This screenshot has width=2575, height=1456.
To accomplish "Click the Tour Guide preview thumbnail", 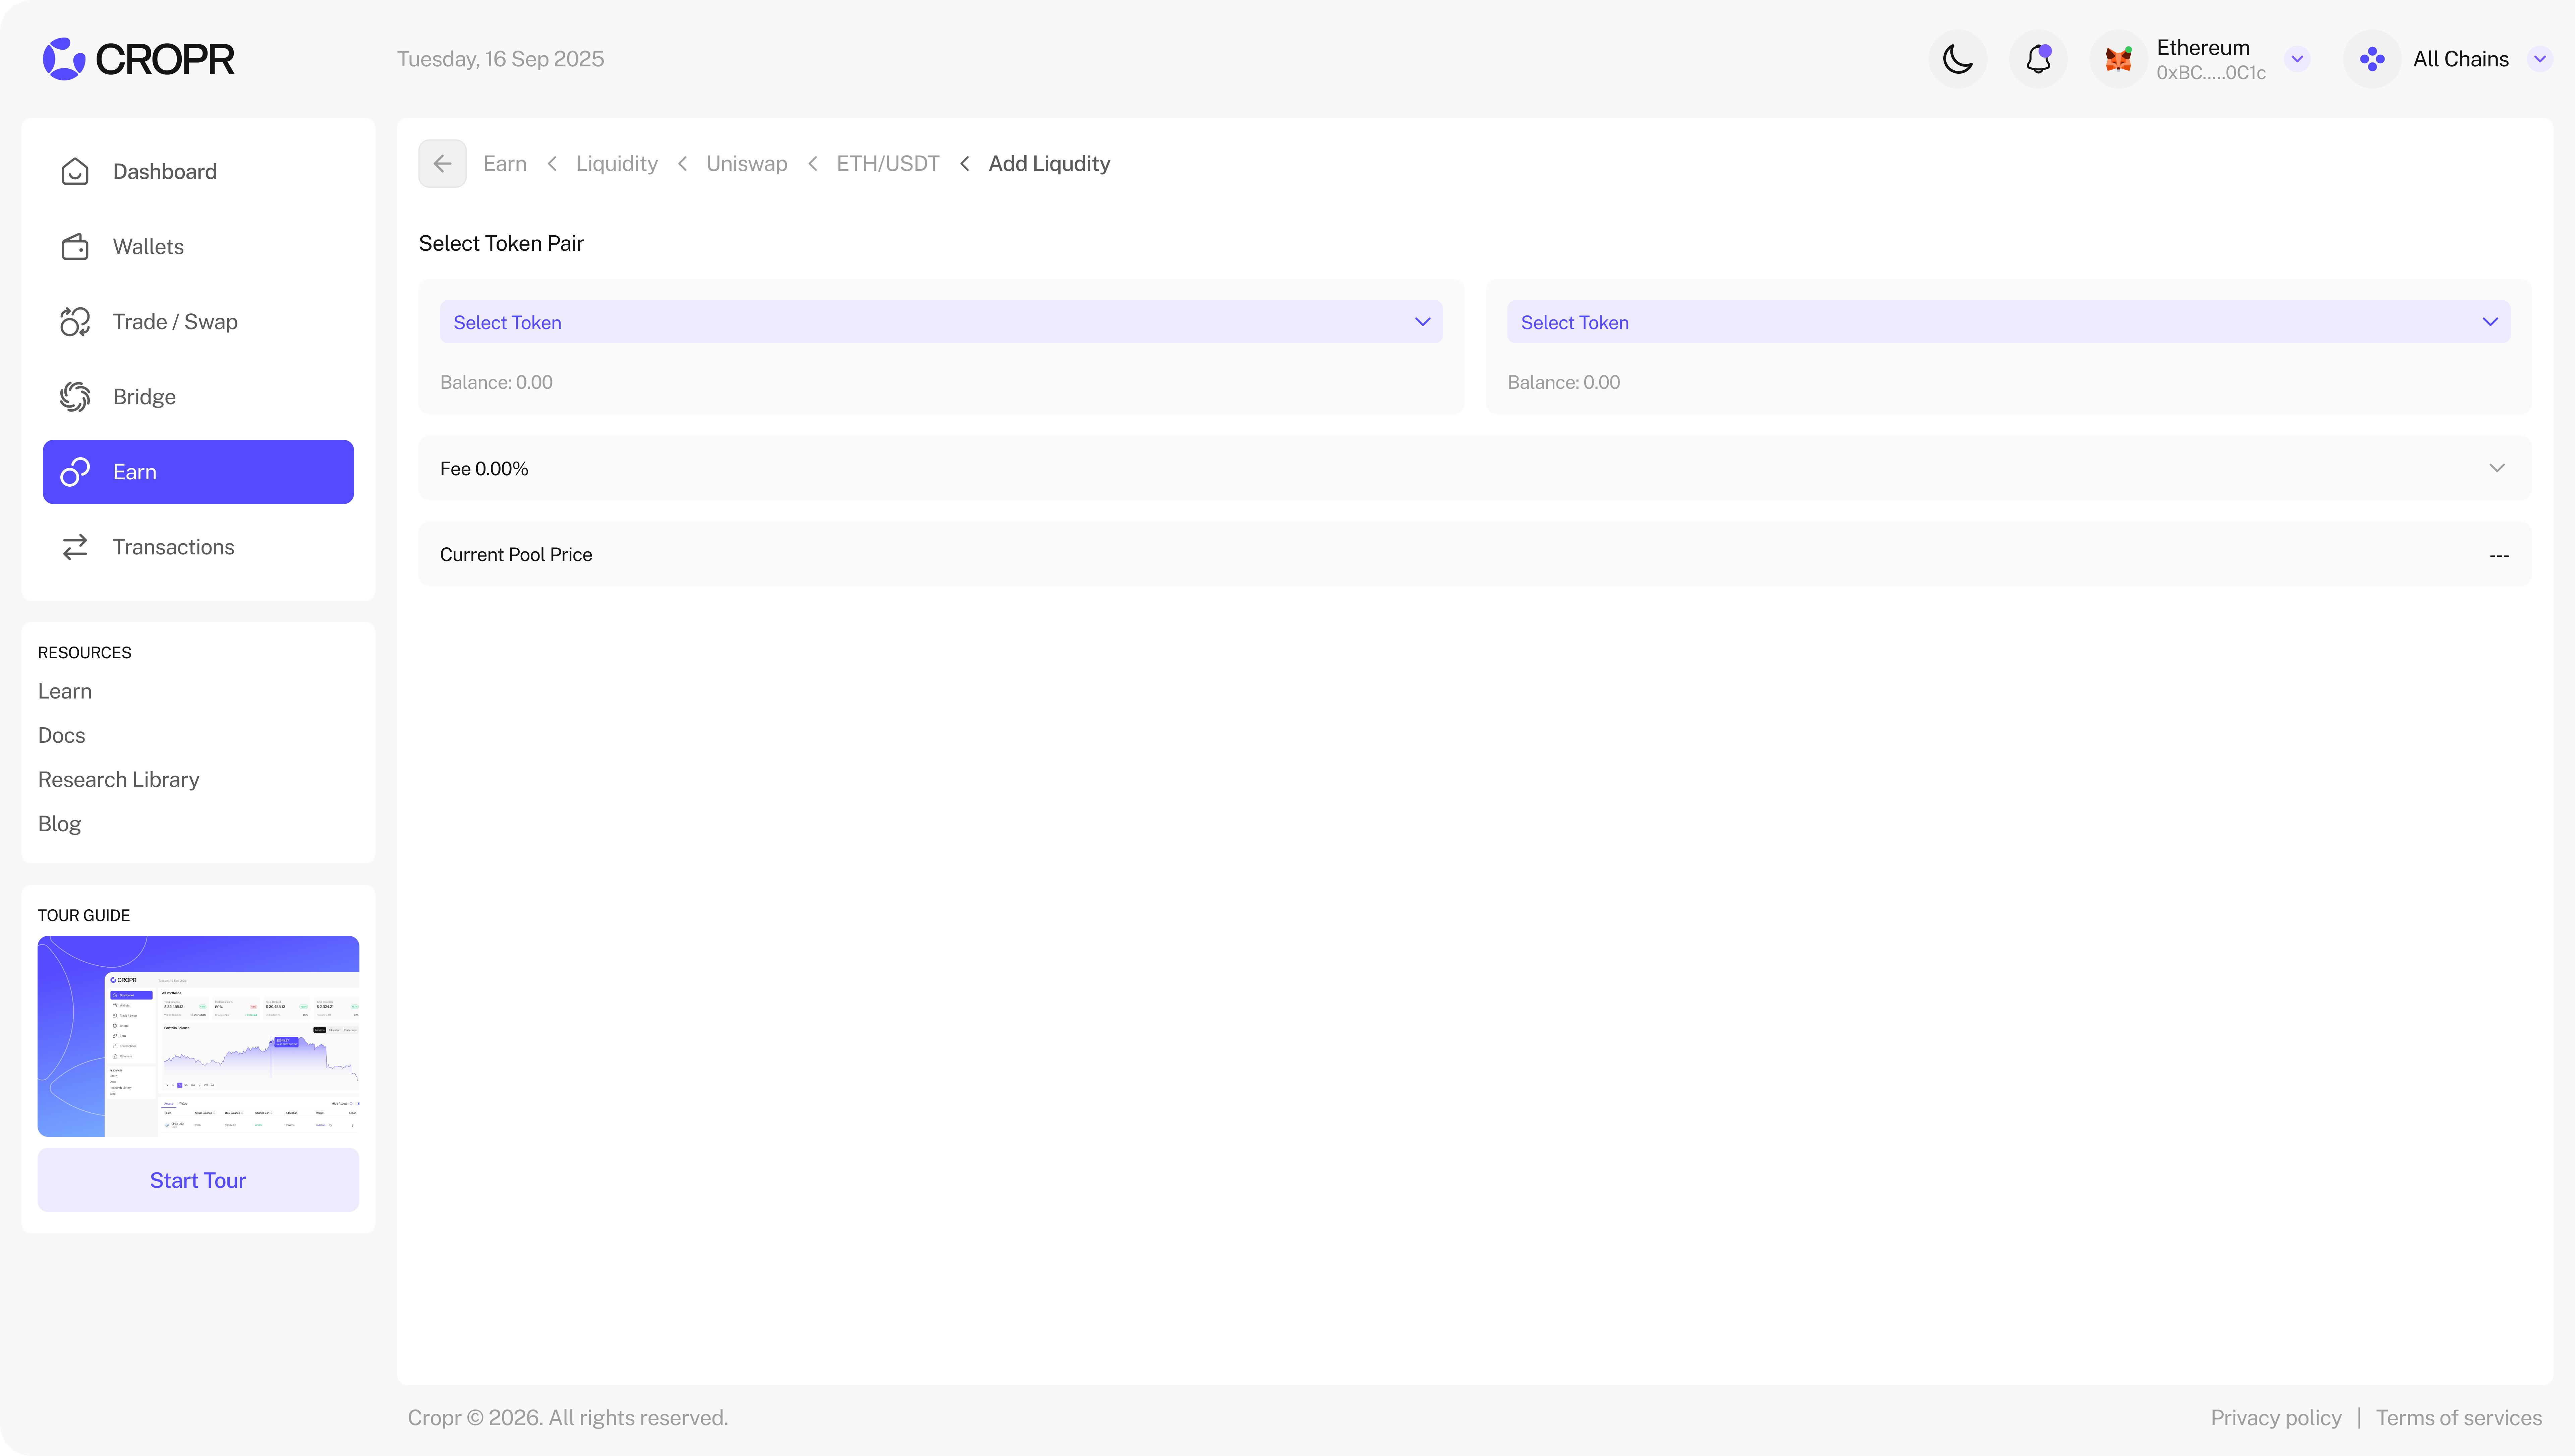I will coord(198,1036).
